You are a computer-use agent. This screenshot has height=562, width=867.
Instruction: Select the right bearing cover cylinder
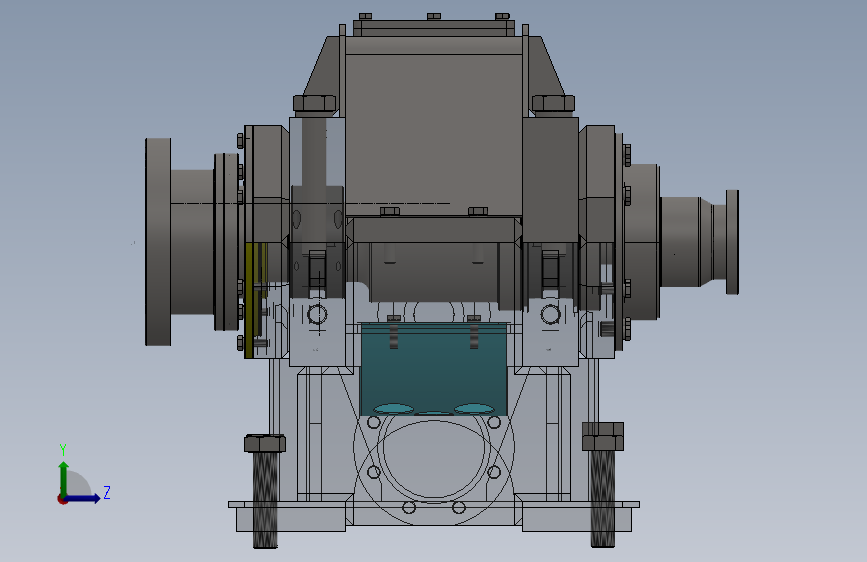pyautogui.click(x=641, y=242)
